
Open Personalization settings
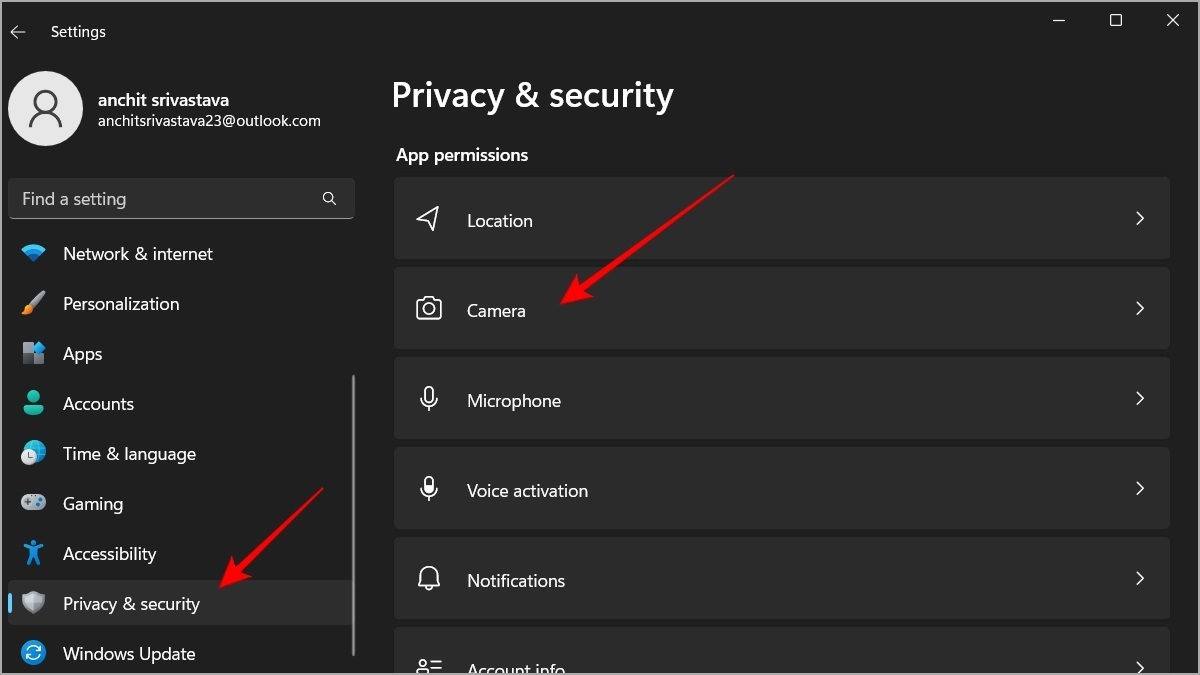point(121,303)
